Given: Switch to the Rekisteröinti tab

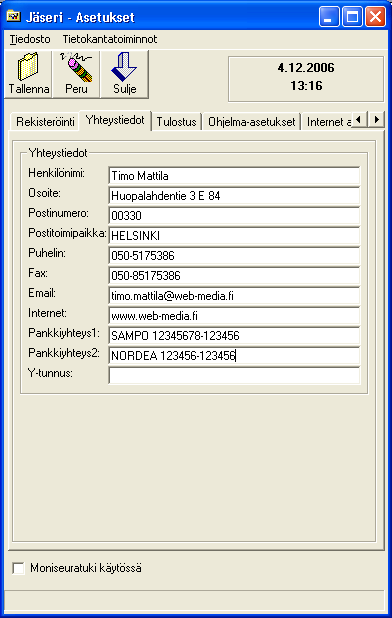Looking at the screenshot, I should [45, 122].
